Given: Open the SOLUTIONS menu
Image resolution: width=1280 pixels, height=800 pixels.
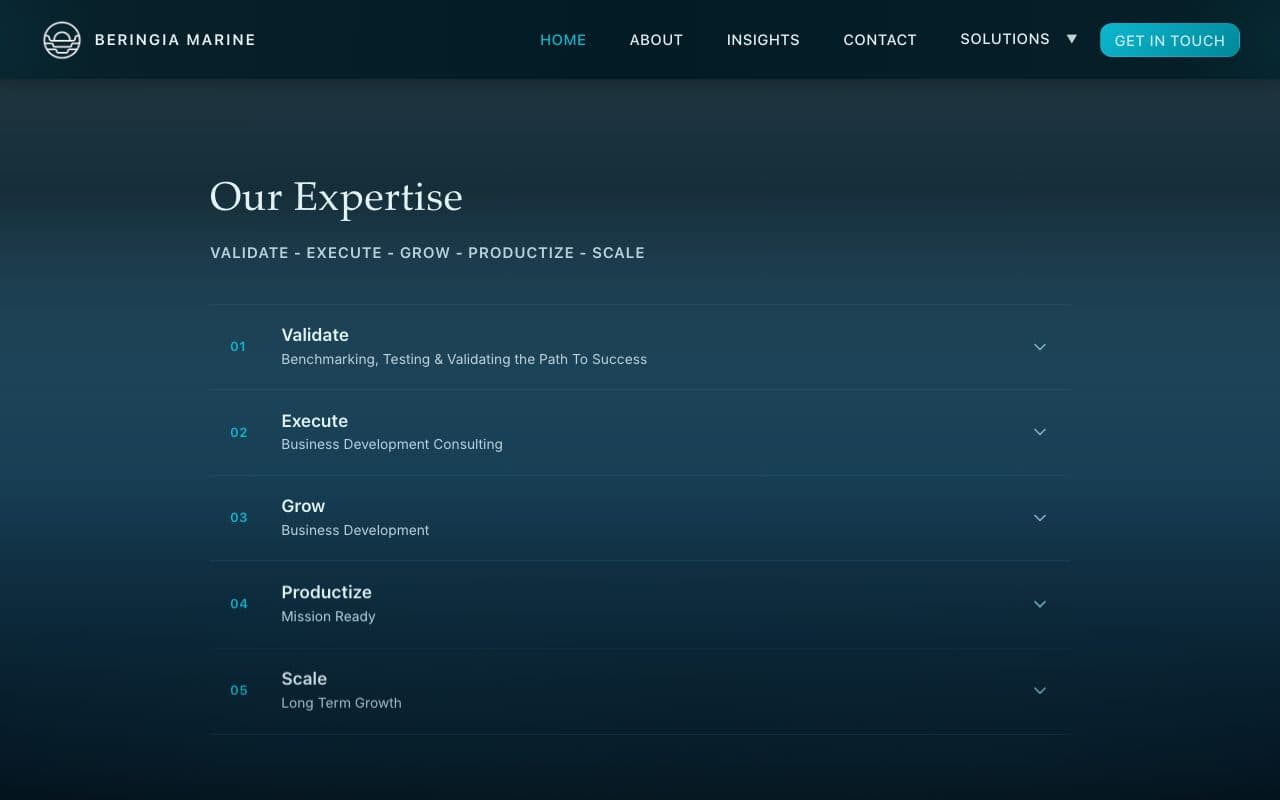Looking at the screenshot, I should [x=1005, y=39].
